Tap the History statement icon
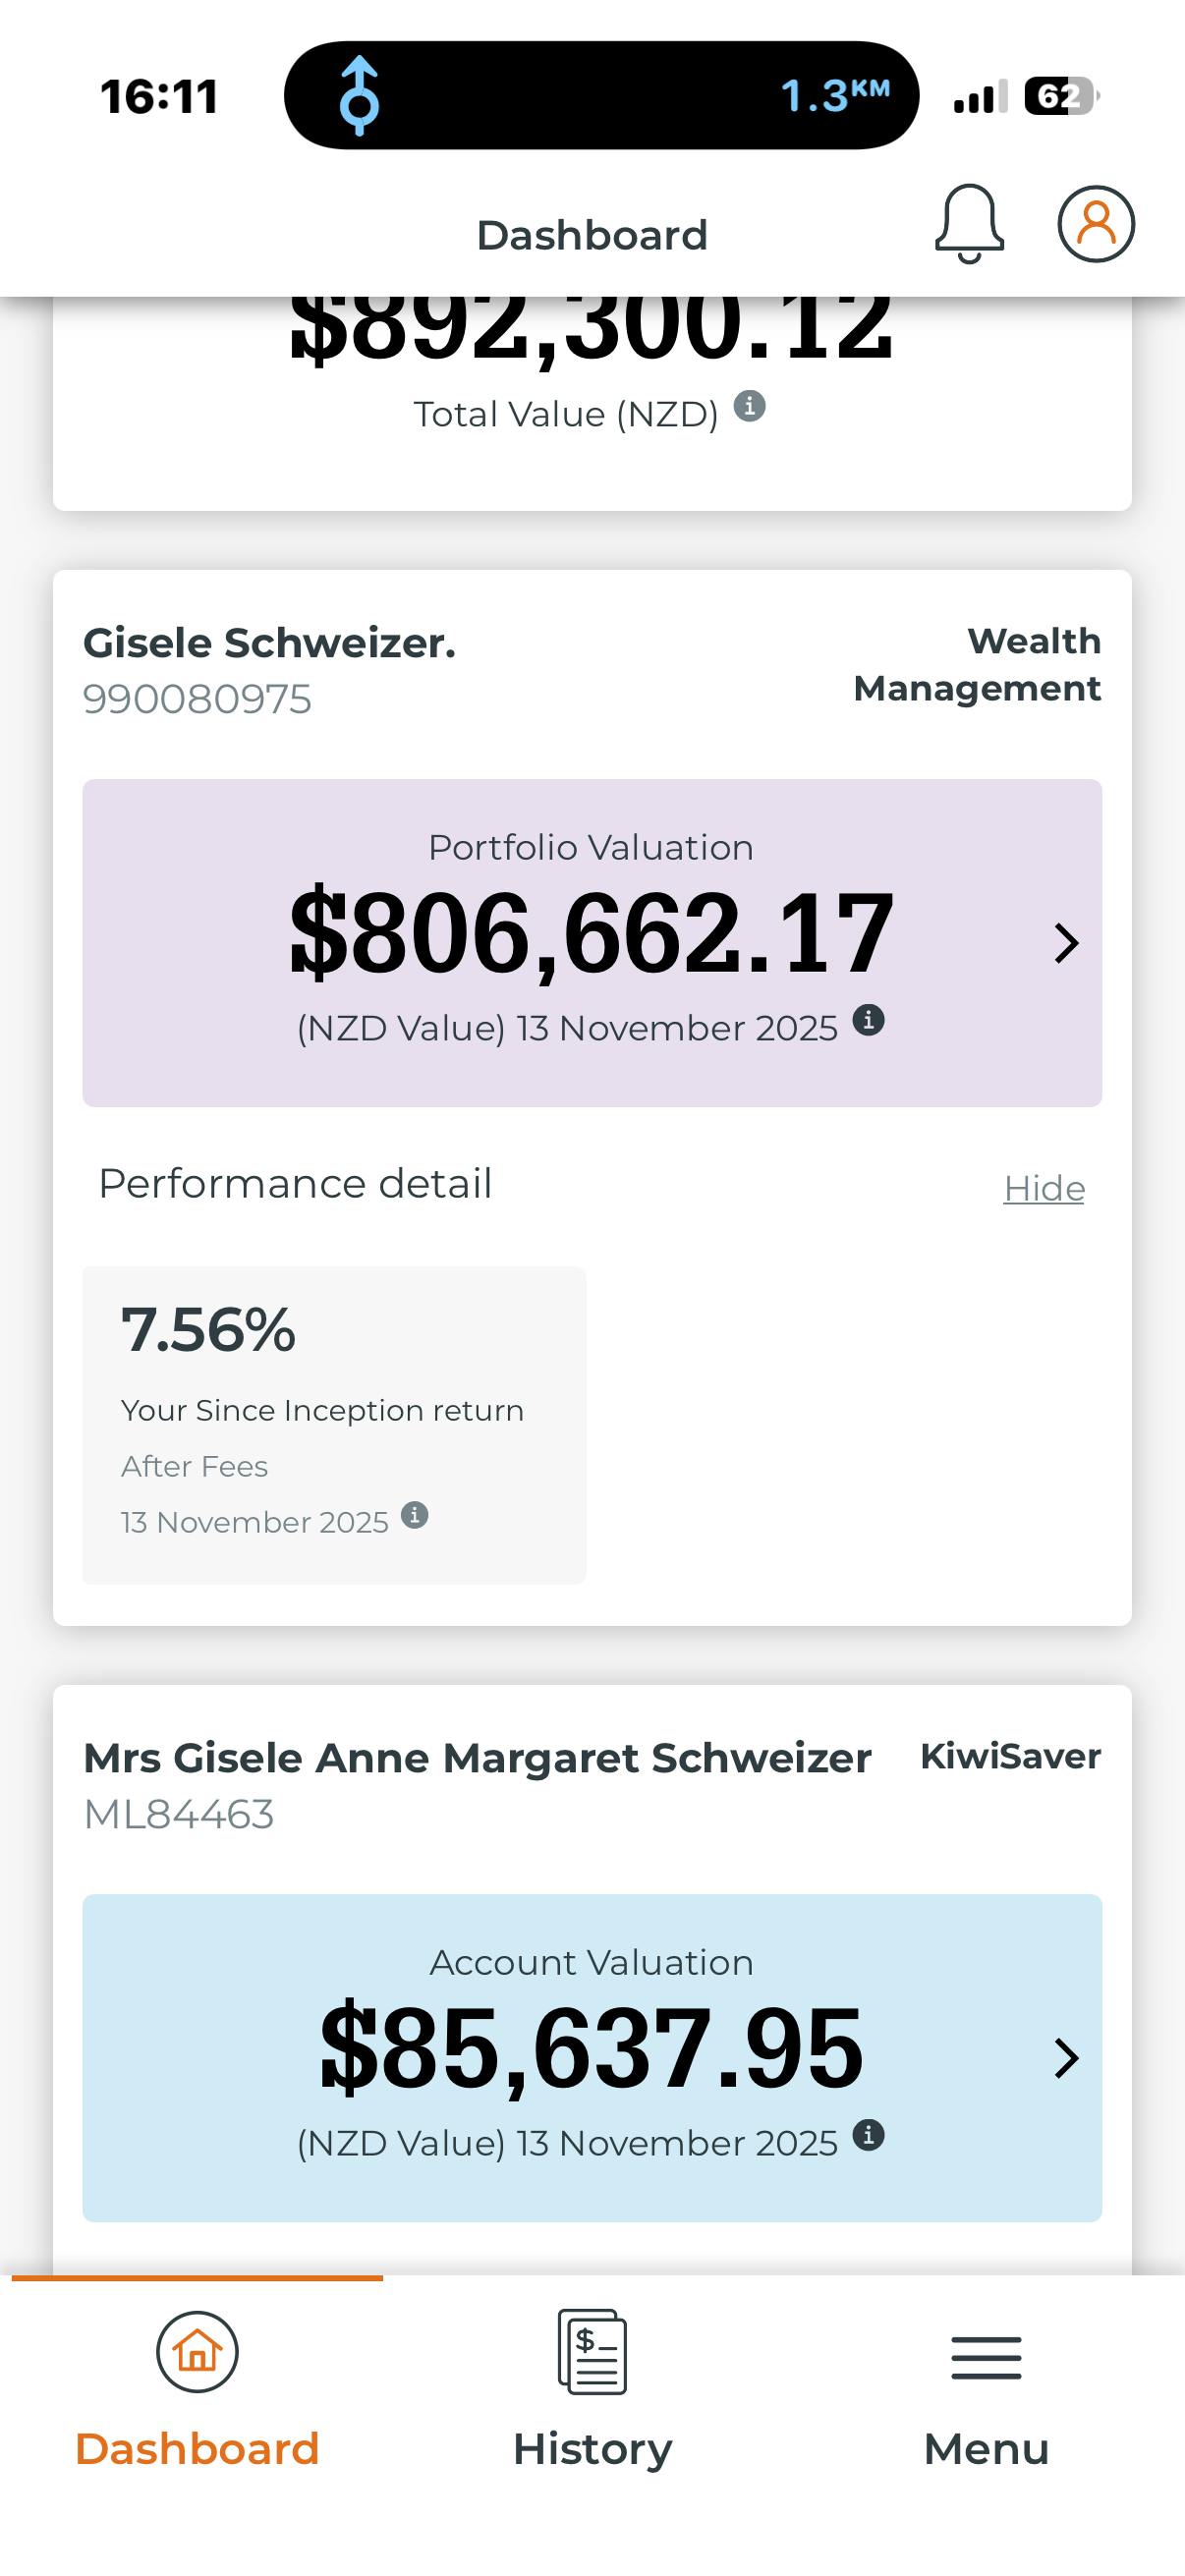The image size is (1185, 2576). 592,2352
